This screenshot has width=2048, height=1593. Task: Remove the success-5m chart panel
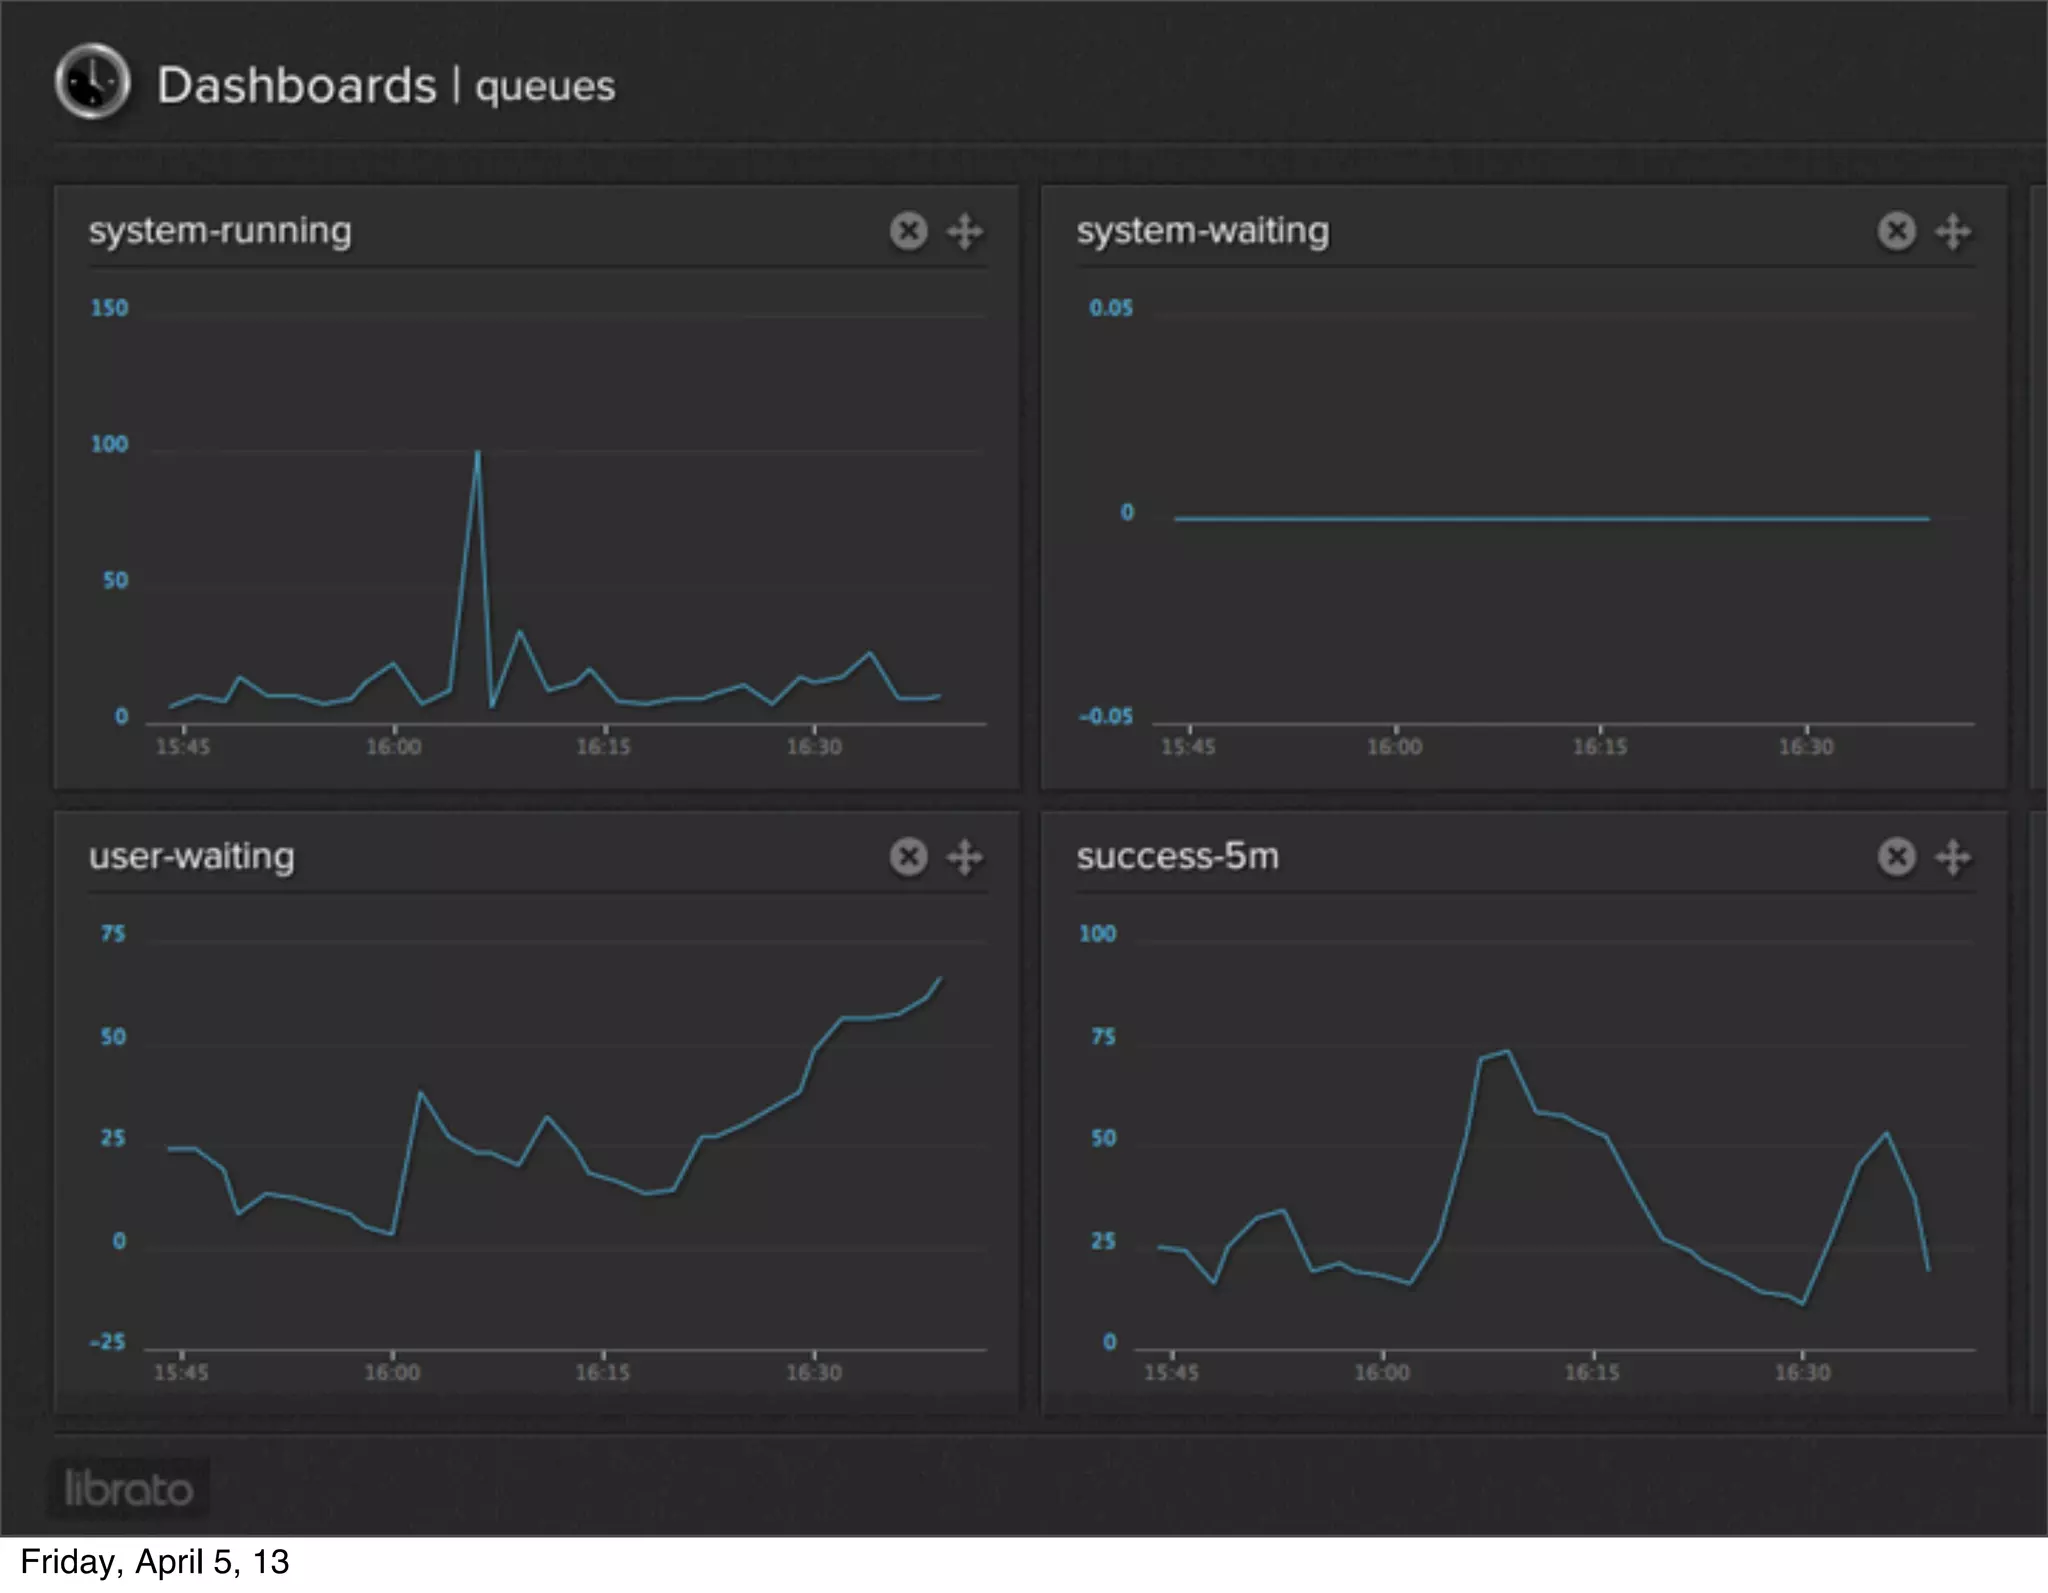pos(1896,857)
